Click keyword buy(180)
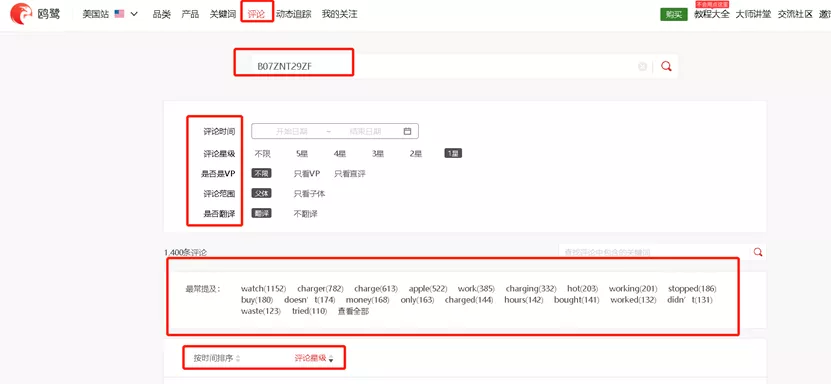This screenshot has height=384, width=831. (257, 300)
